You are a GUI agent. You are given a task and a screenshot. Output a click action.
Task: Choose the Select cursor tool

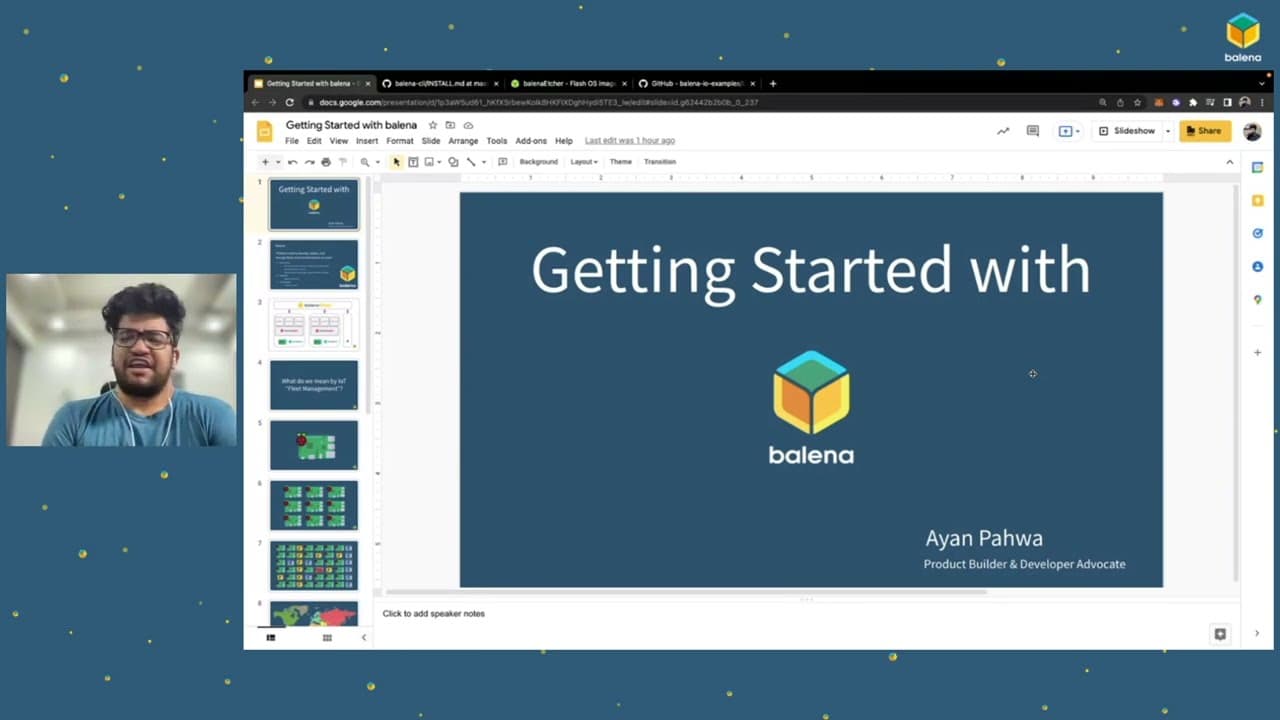(396, 162)
